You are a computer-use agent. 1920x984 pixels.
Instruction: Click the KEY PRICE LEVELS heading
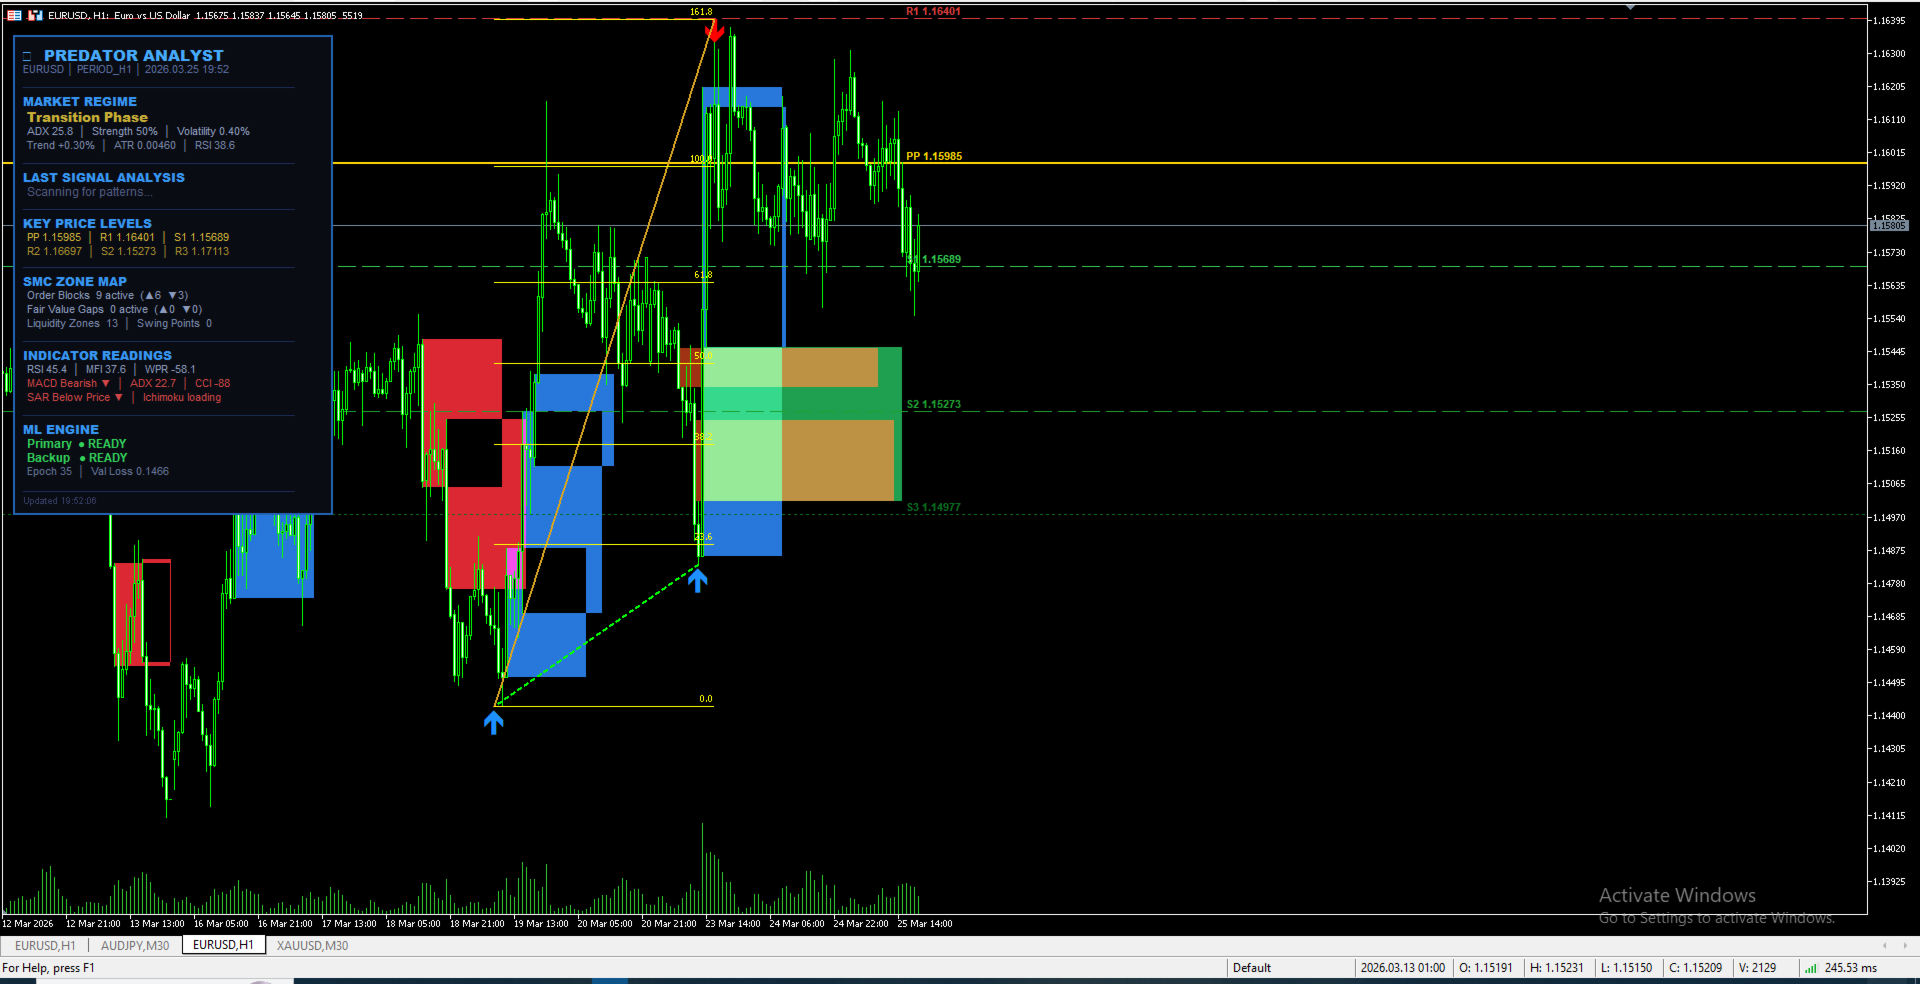(87, 224)
